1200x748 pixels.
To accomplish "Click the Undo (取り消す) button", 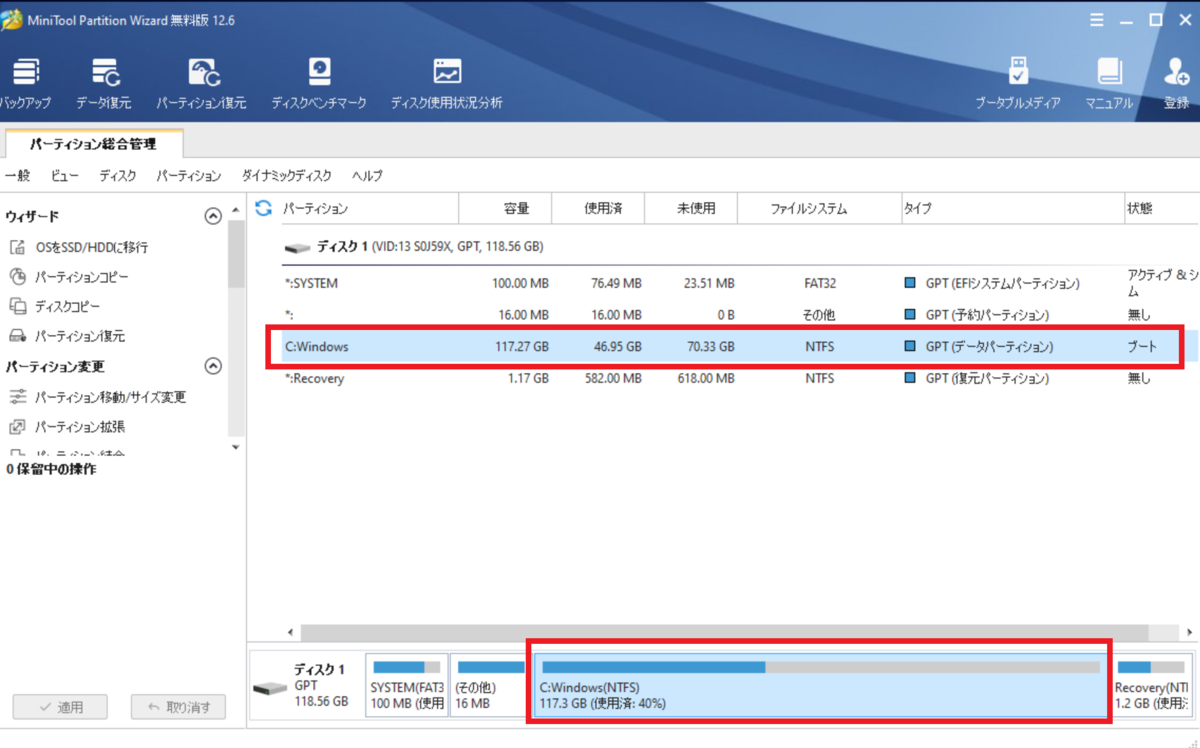I will tap(179, 707).
